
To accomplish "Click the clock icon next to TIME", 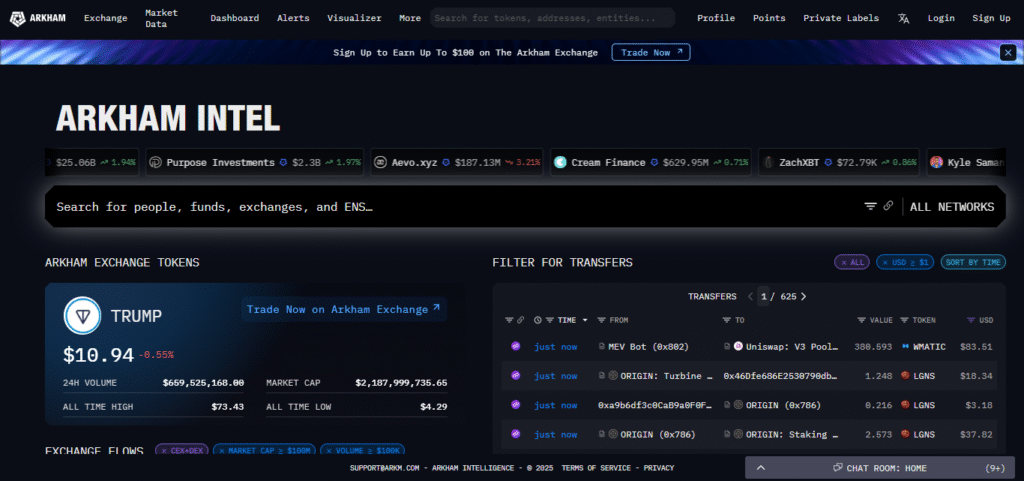I will 537,320.
